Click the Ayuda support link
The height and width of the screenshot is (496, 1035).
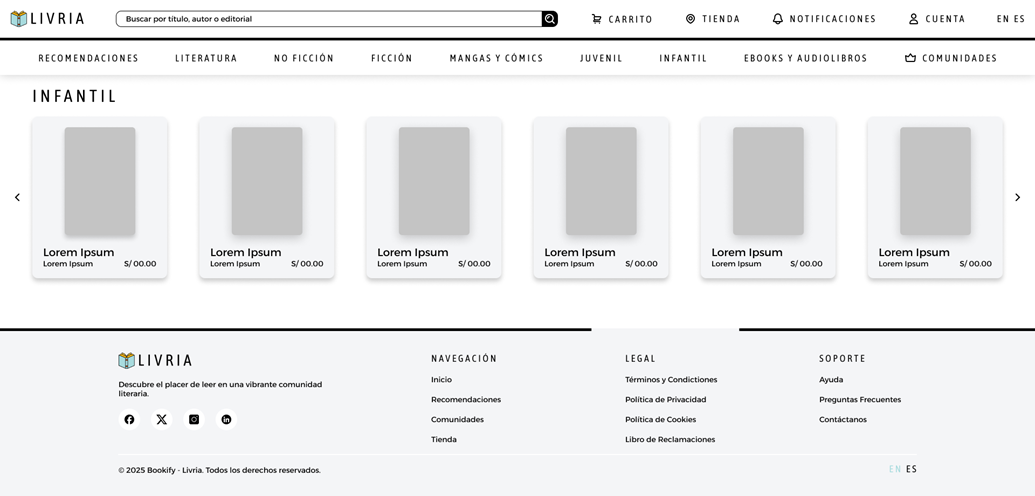(x=831, y=380)
